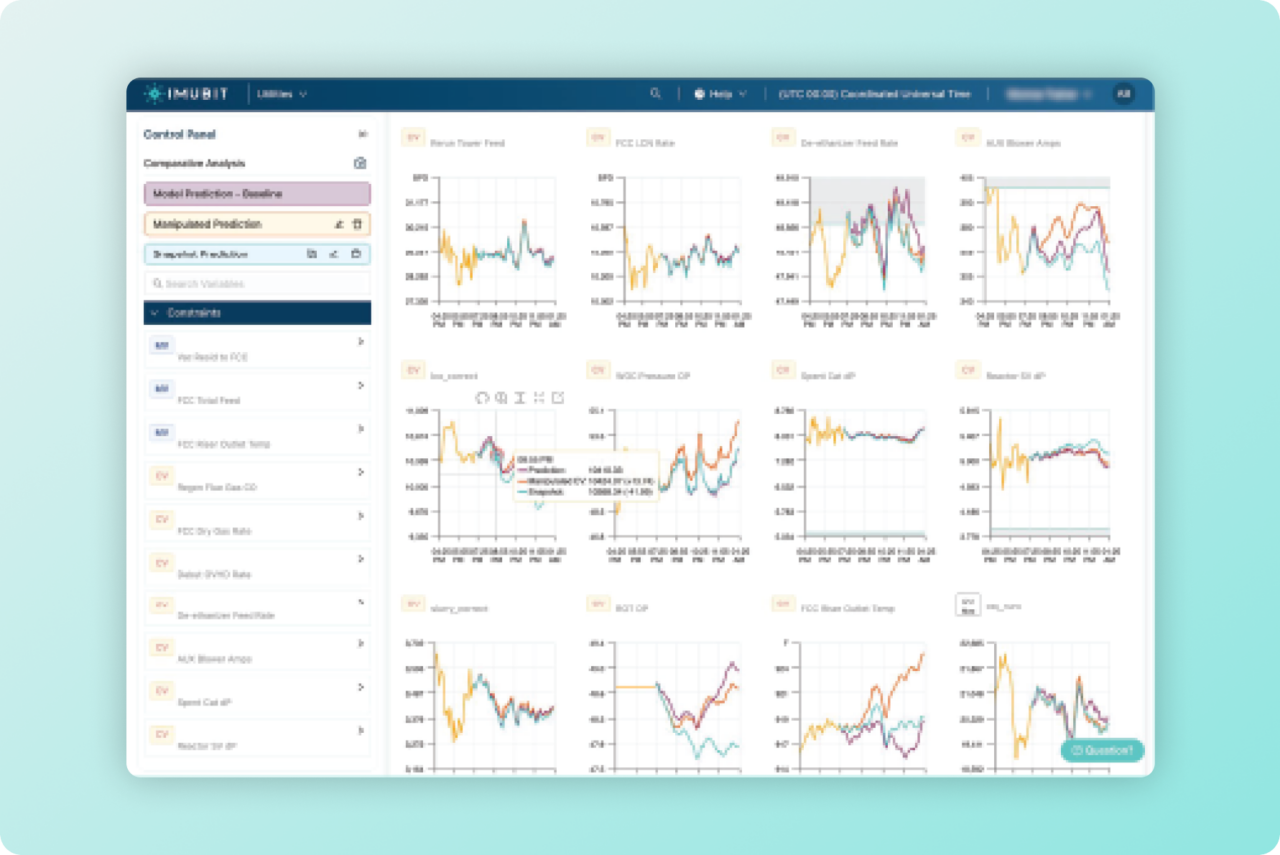Select the zoom tool on the lox_correct chart

tap(501, 397)
